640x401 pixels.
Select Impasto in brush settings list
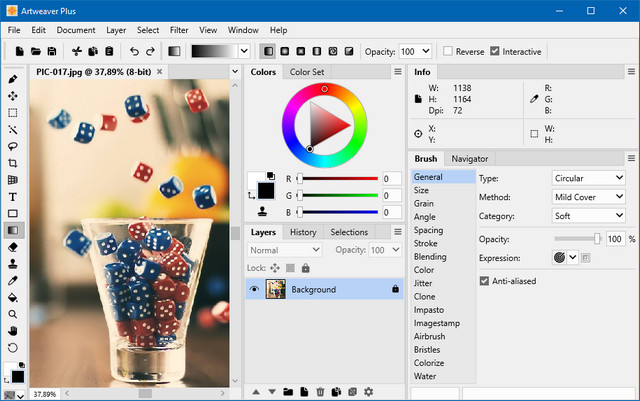427,309
